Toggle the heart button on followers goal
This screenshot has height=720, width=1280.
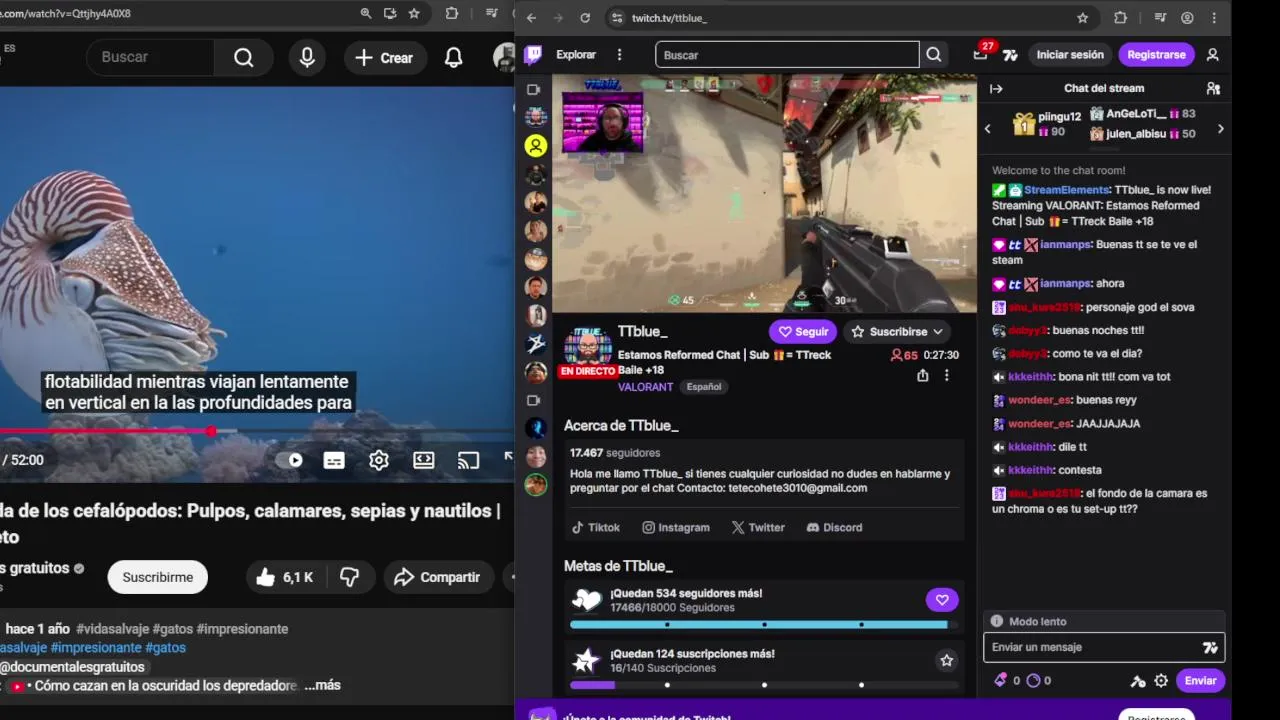point(941,600)
